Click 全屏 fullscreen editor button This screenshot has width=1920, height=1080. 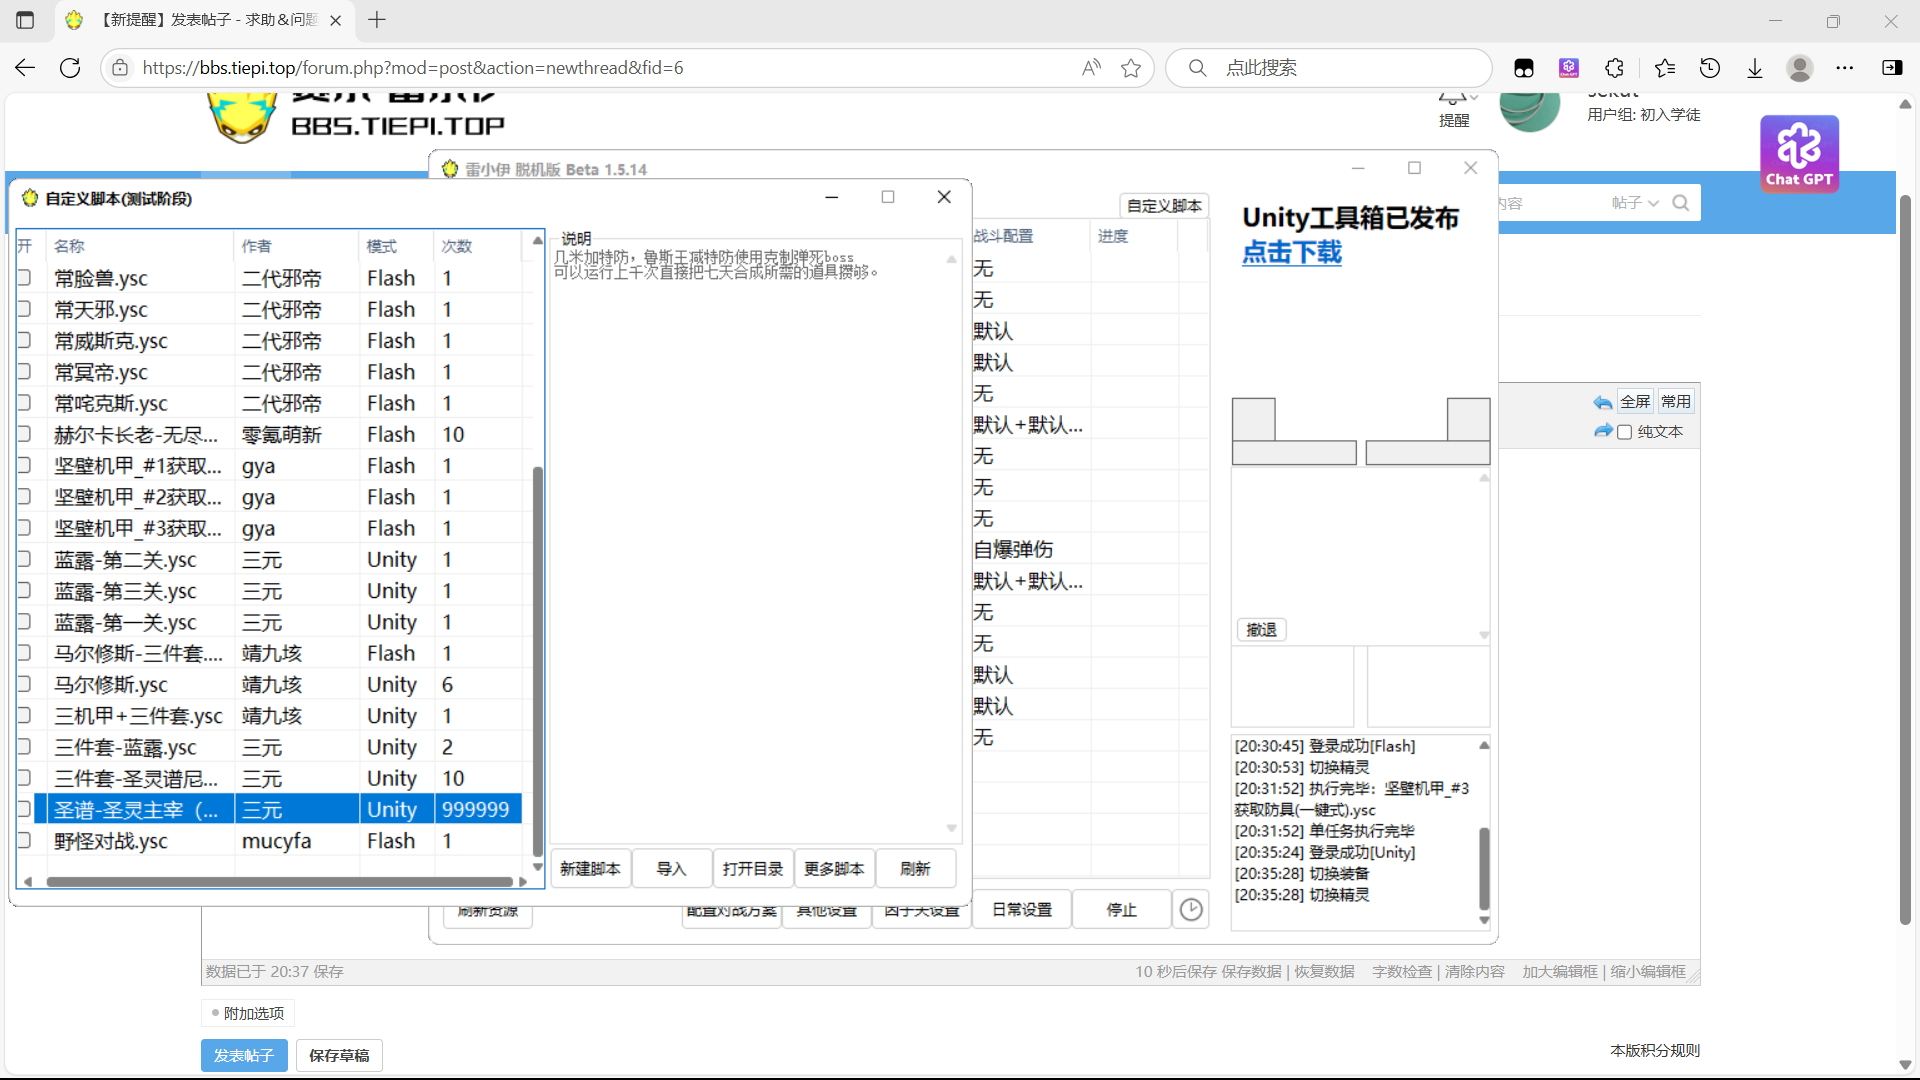pyautogui.click(x=1635, y=402)
